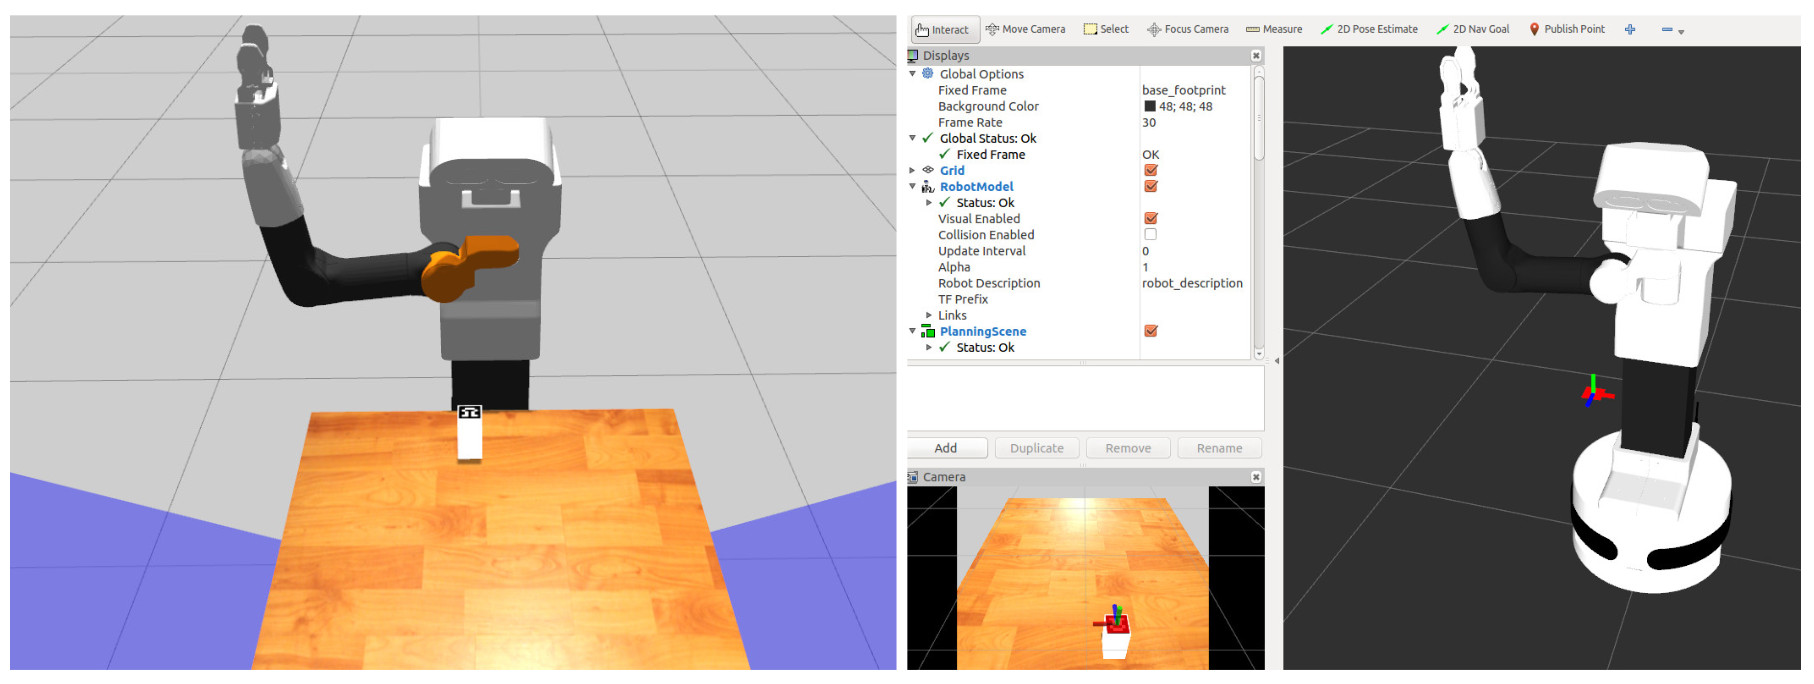Close the Camera panel
The width and height of the screenshot is (1814, 684).
(x=1256, y=477)
